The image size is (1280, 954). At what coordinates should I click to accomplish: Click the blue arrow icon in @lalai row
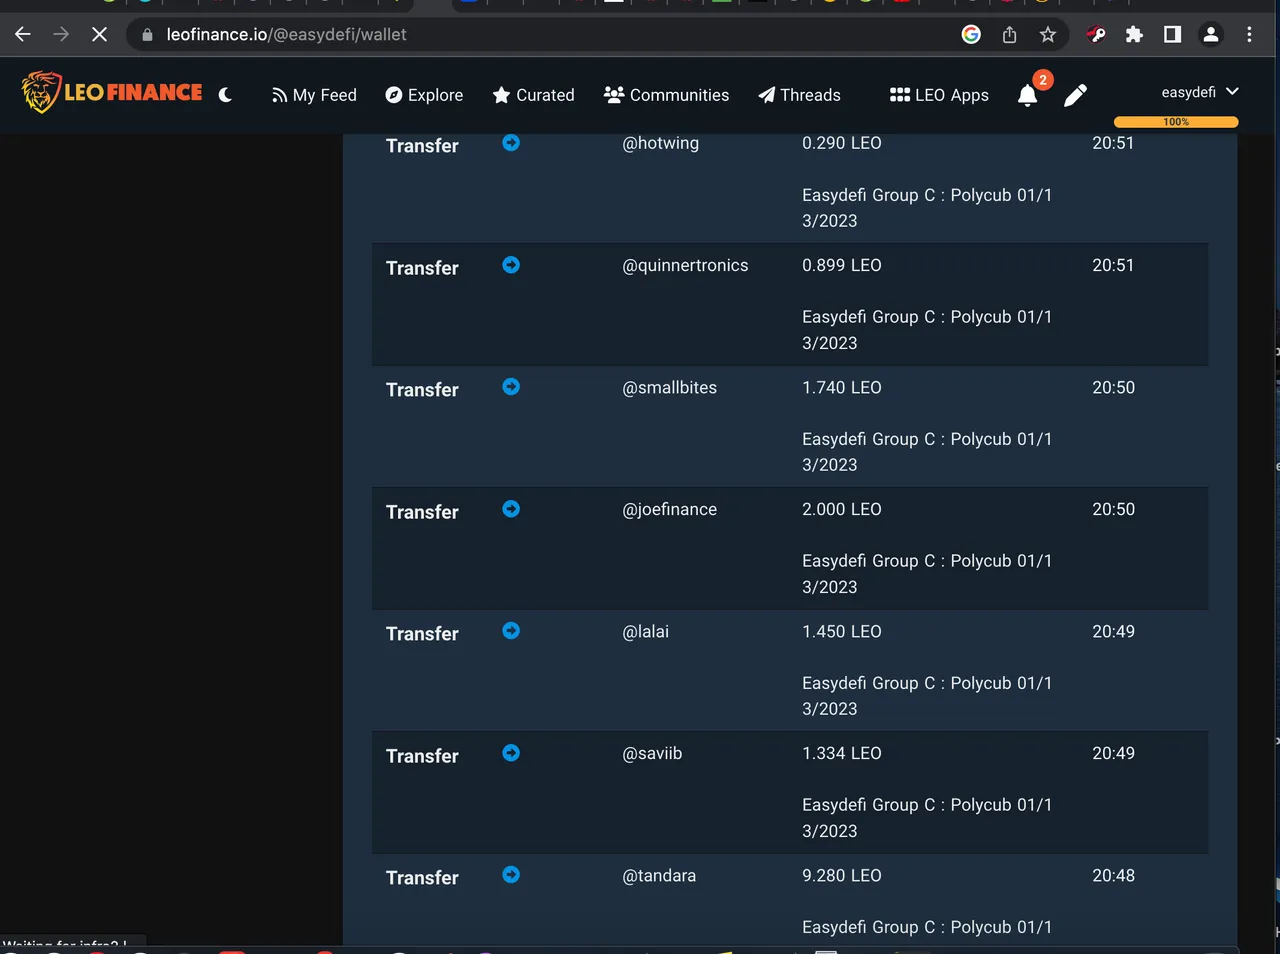[511, 631]
